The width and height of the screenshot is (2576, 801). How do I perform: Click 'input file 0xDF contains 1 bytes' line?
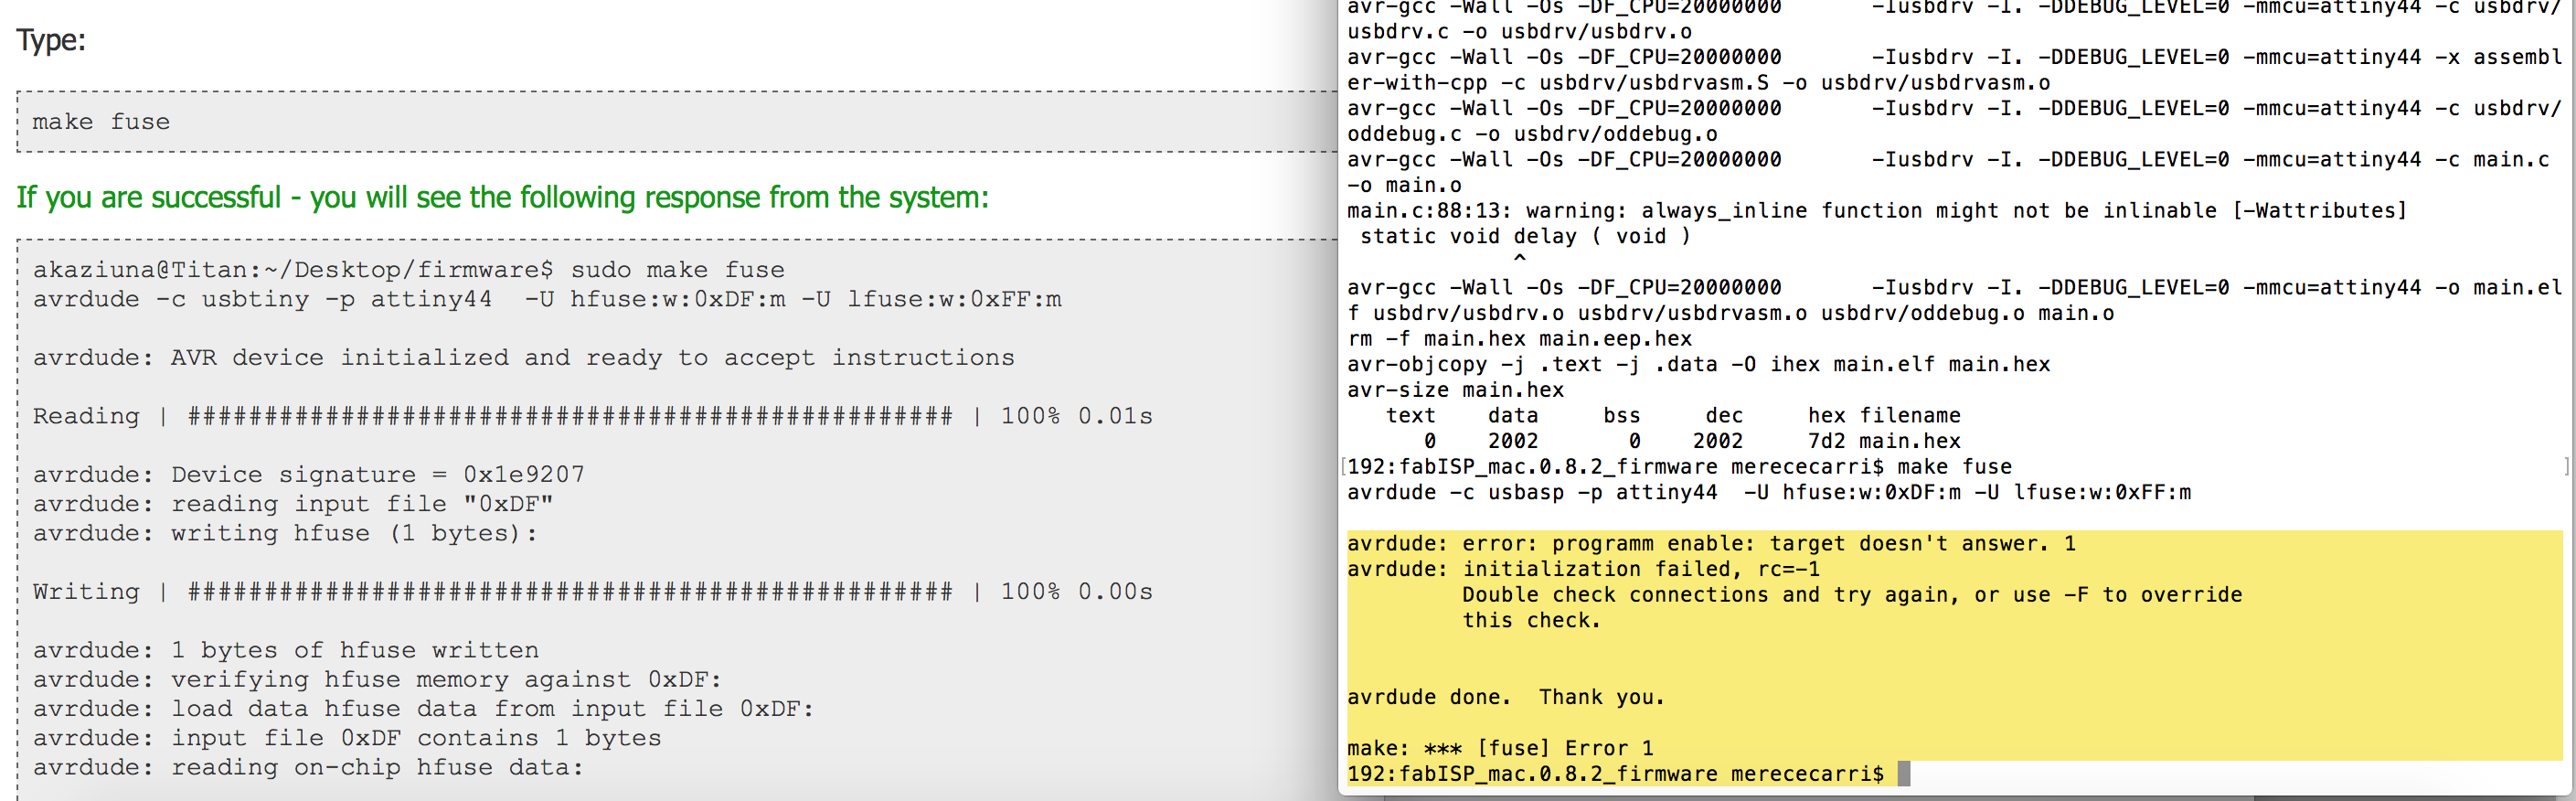pos(347,738)
